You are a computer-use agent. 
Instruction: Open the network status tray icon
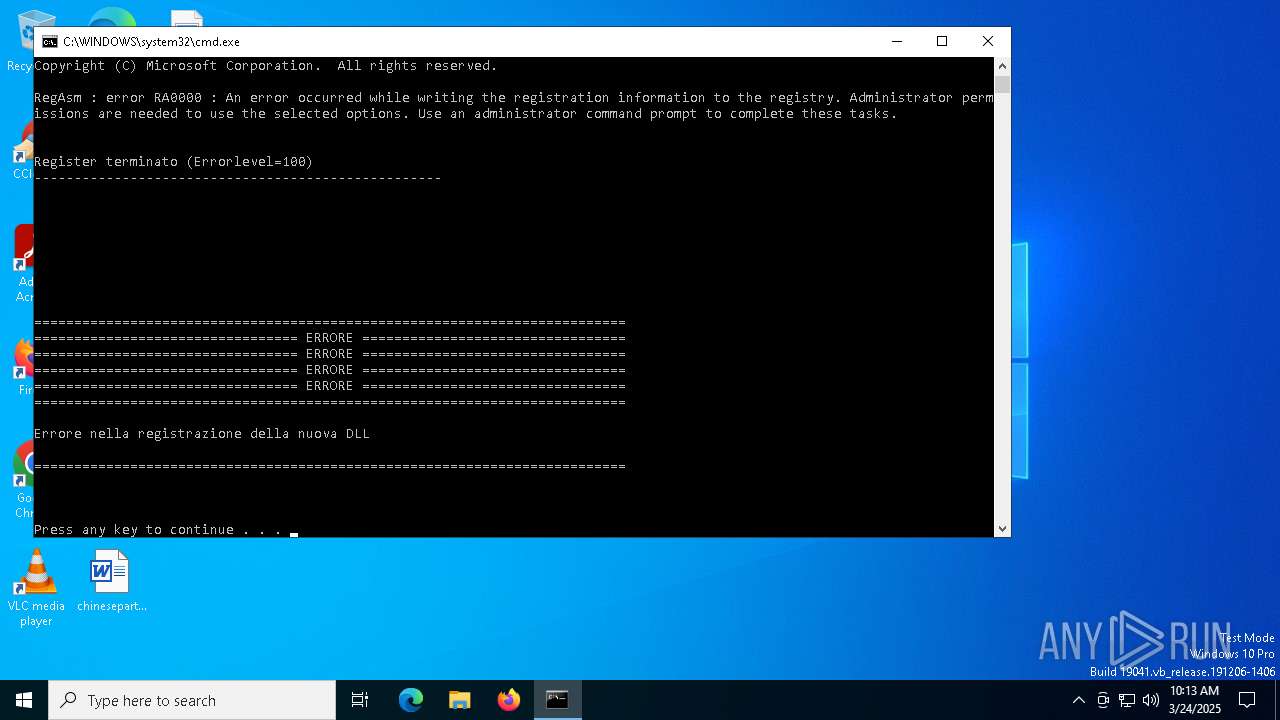[1127, 700]
